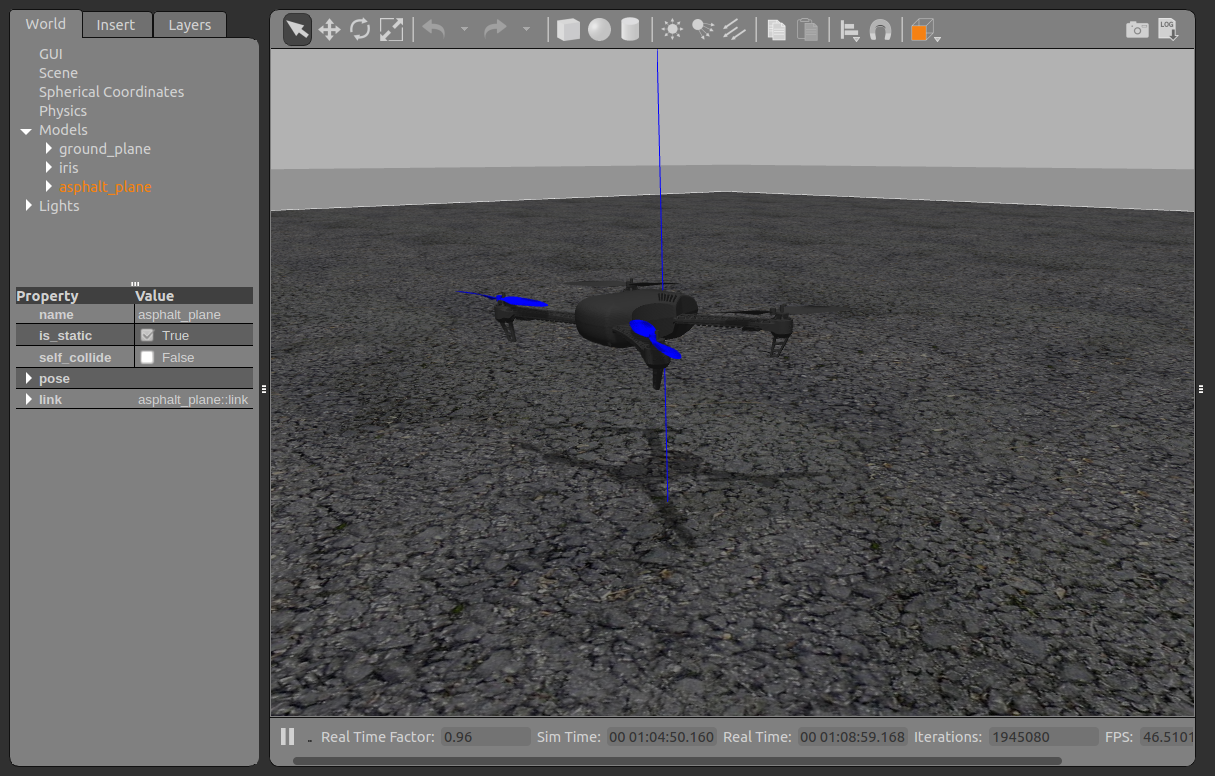Select the translate mode tool
This screenshot has height=776, width=1215.
(x=329, y=30)
